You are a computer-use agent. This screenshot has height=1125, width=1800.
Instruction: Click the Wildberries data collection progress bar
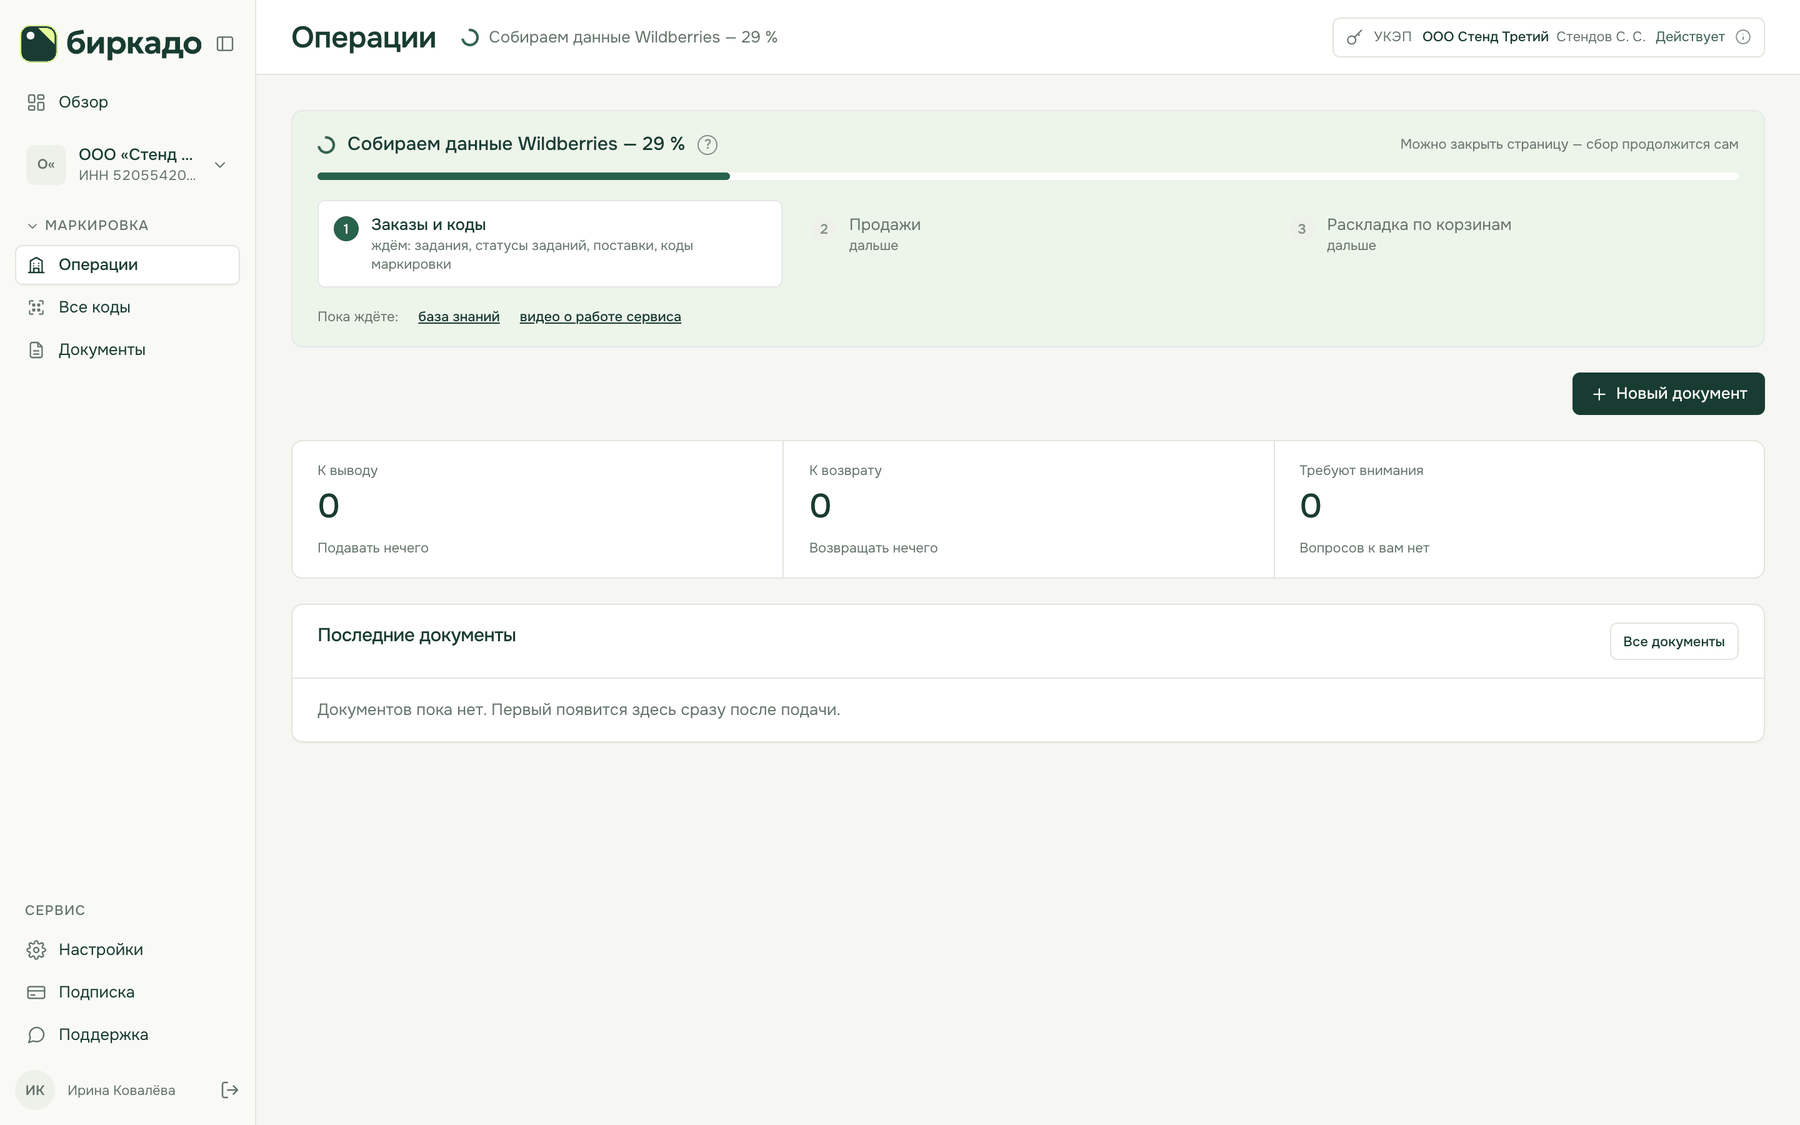(x=1028, y=176)
